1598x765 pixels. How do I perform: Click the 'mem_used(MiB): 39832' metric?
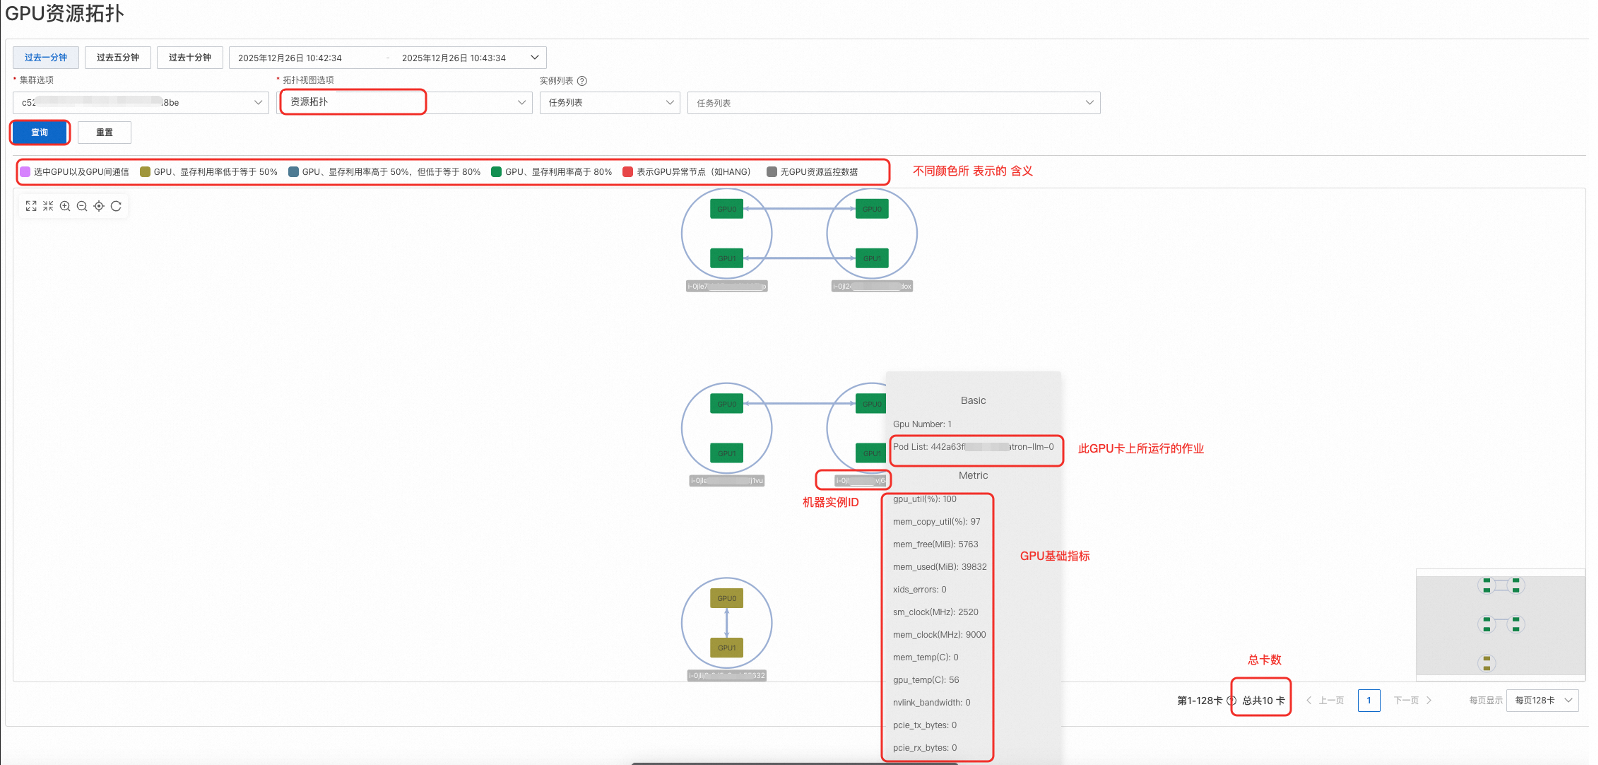pos(940,567)
